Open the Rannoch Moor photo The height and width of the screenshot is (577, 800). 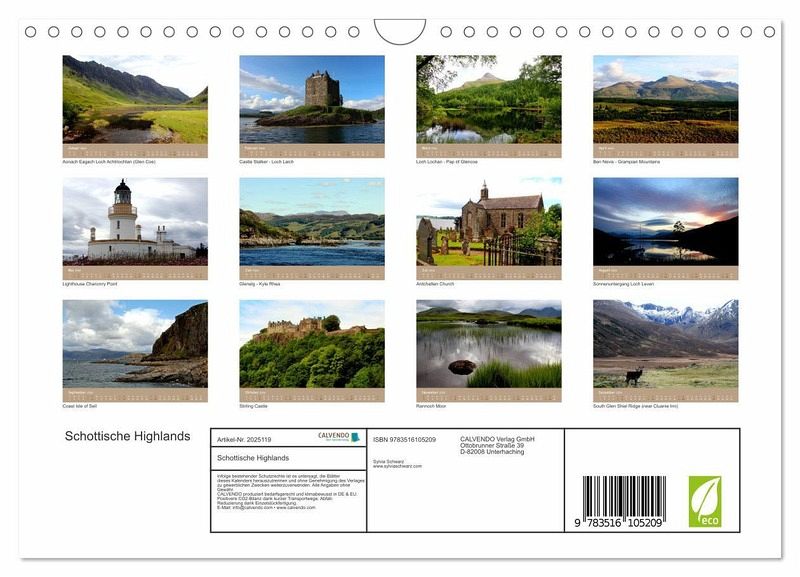pos(489,344)
